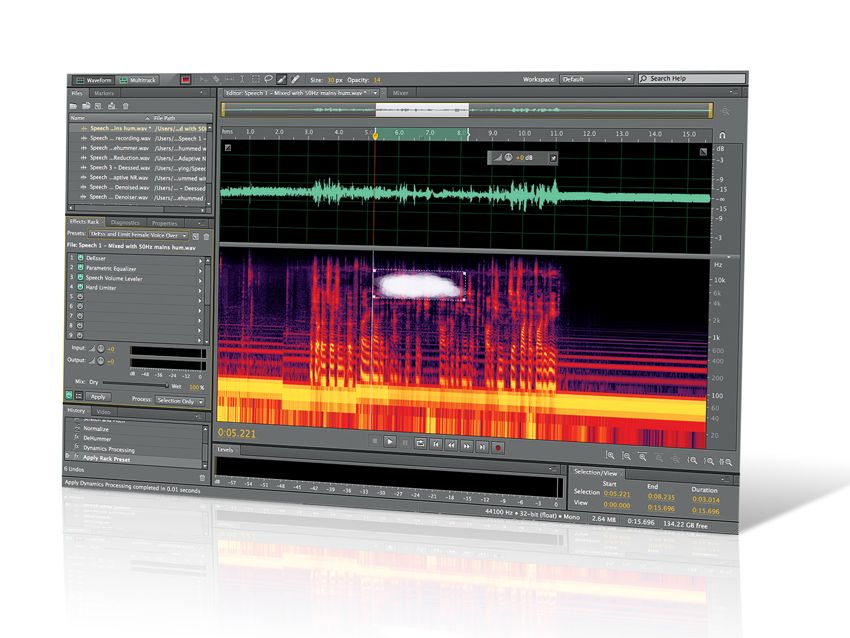Open the Files panel tab
Image resolution: width=850 pixels, height=638 pixels.
pos(77,93)
